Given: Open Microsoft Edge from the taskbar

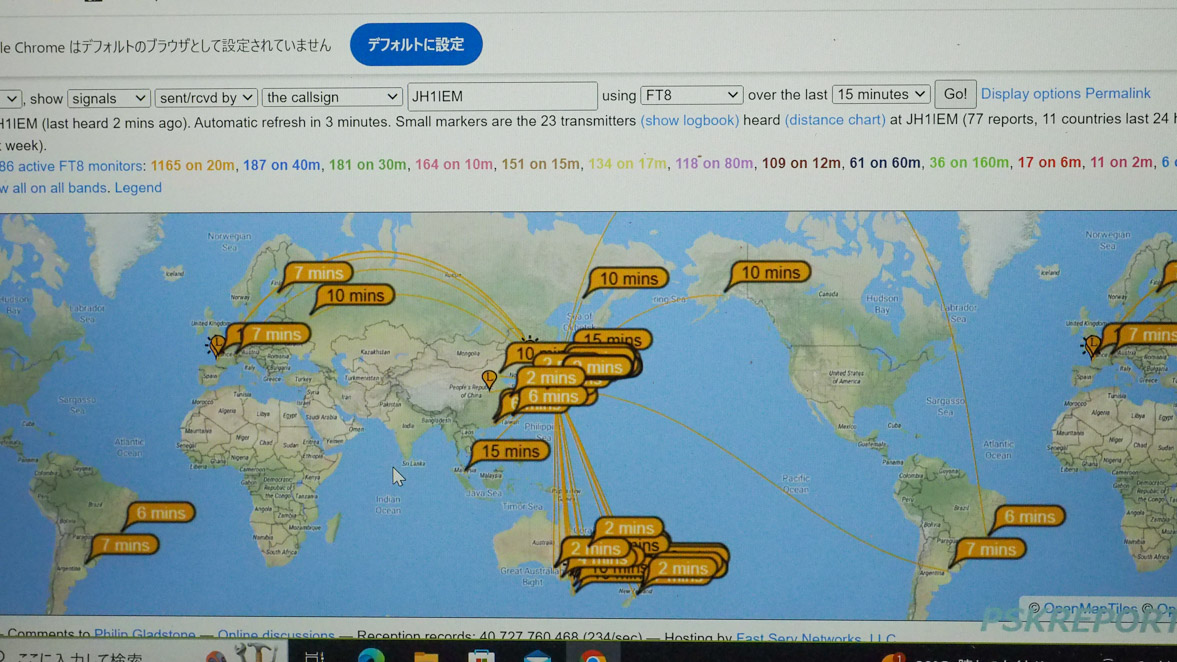Looking at the screenshot, I should pos(371,656).
